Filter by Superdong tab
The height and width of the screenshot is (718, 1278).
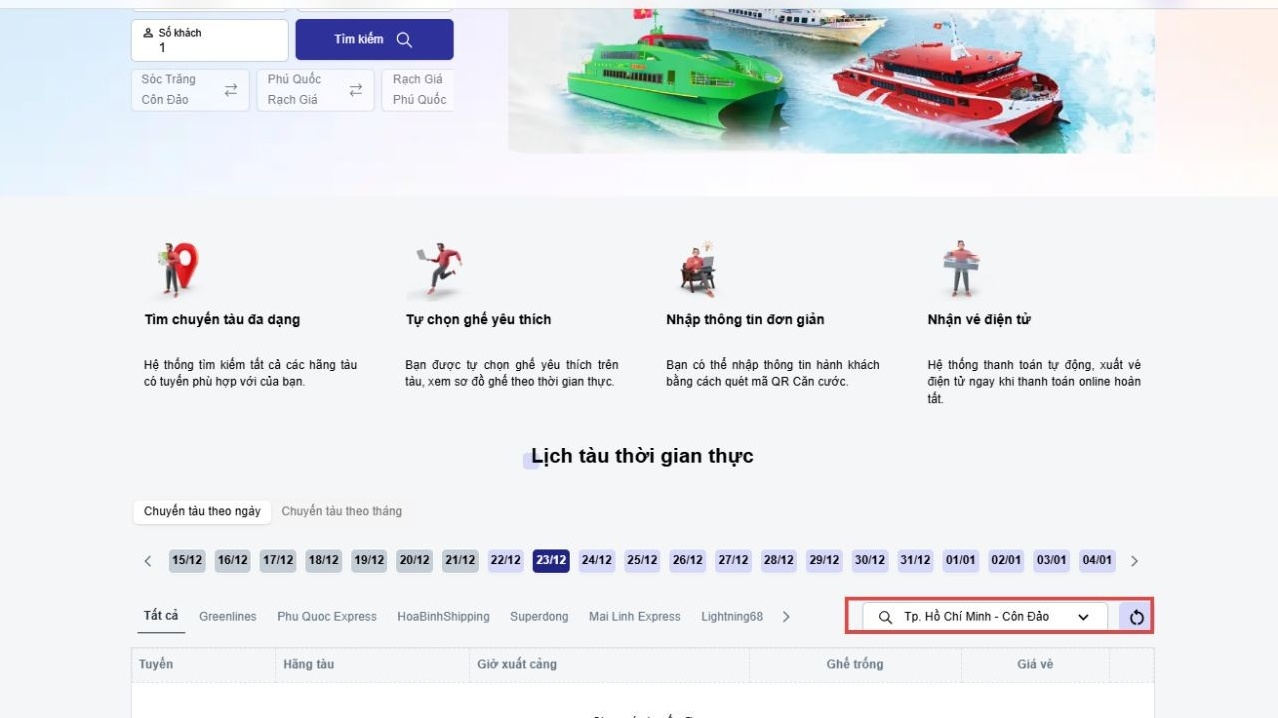coord(539,617)
